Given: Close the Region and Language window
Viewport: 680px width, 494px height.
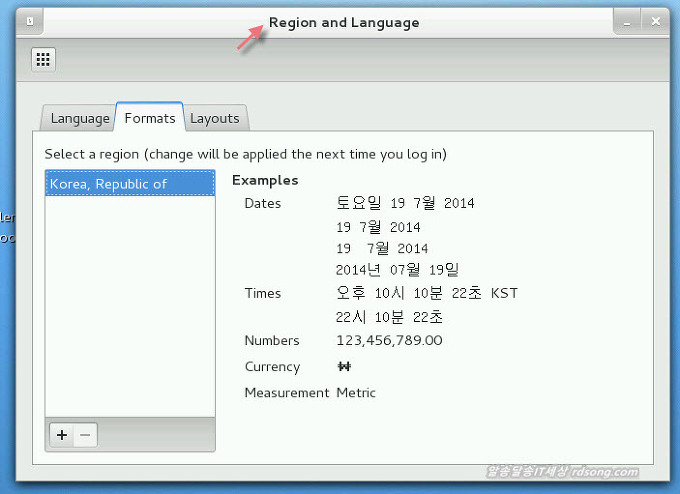Looking at the screenshot, I should (655, 21).
